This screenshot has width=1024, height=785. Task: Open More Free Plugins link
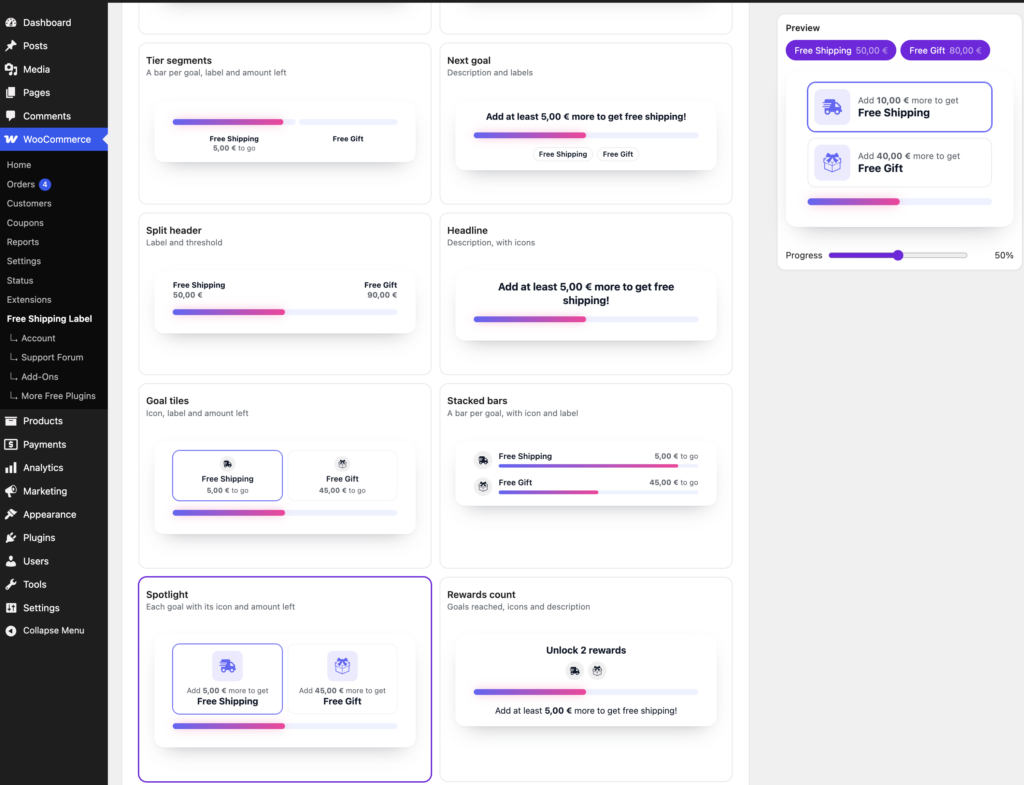58,396
